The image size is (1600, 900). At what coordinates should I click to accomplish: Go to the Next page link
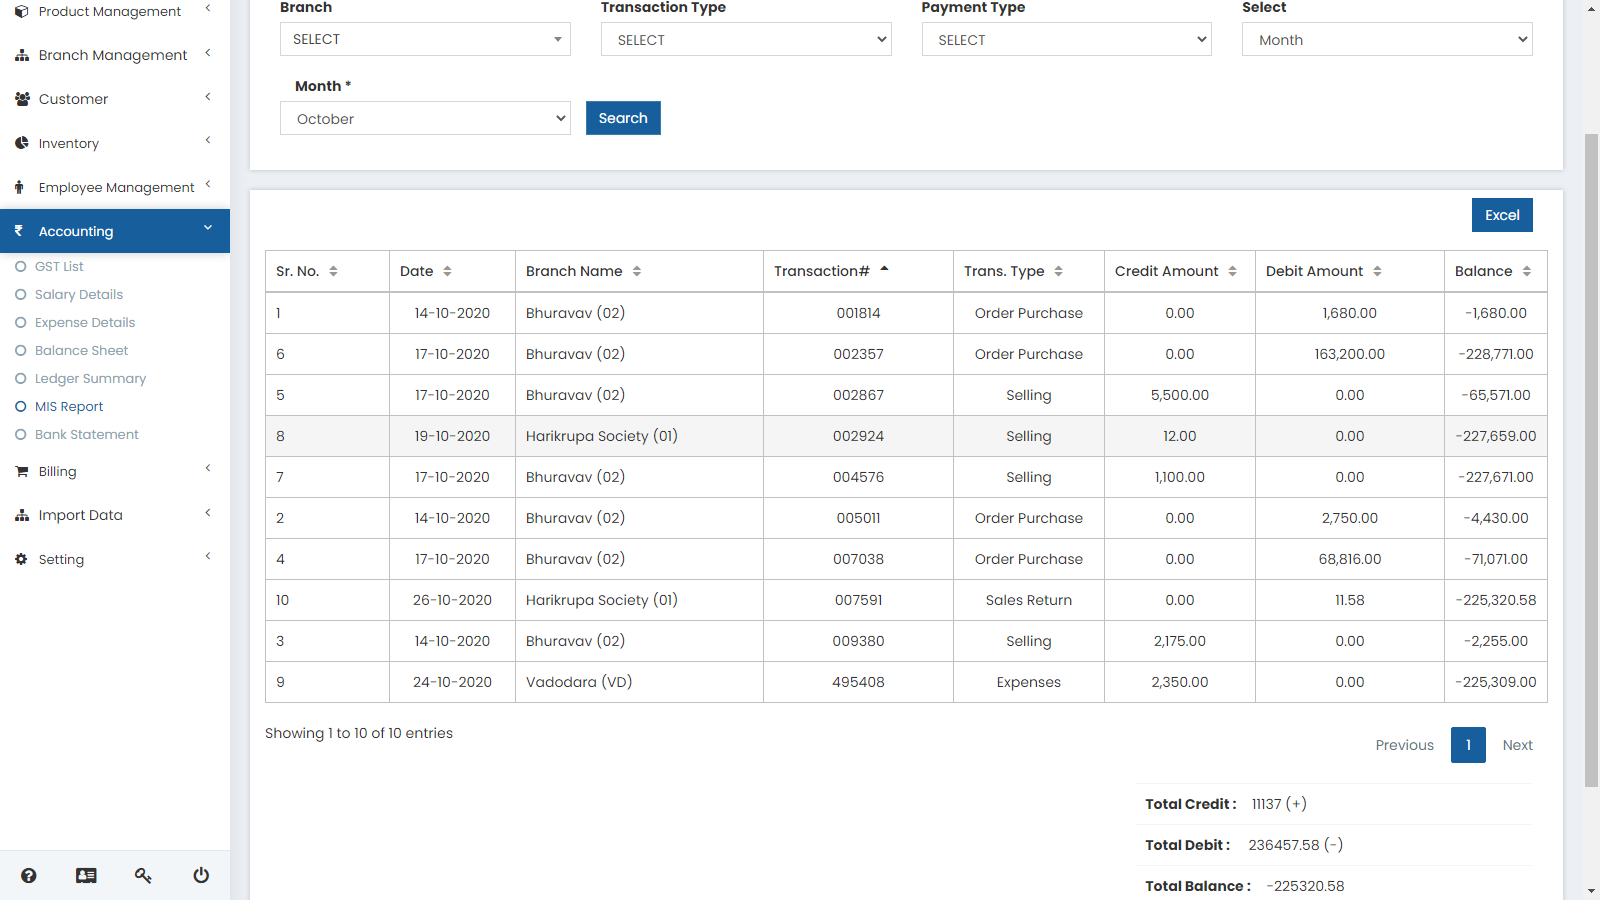click(x=1517, y=745)
